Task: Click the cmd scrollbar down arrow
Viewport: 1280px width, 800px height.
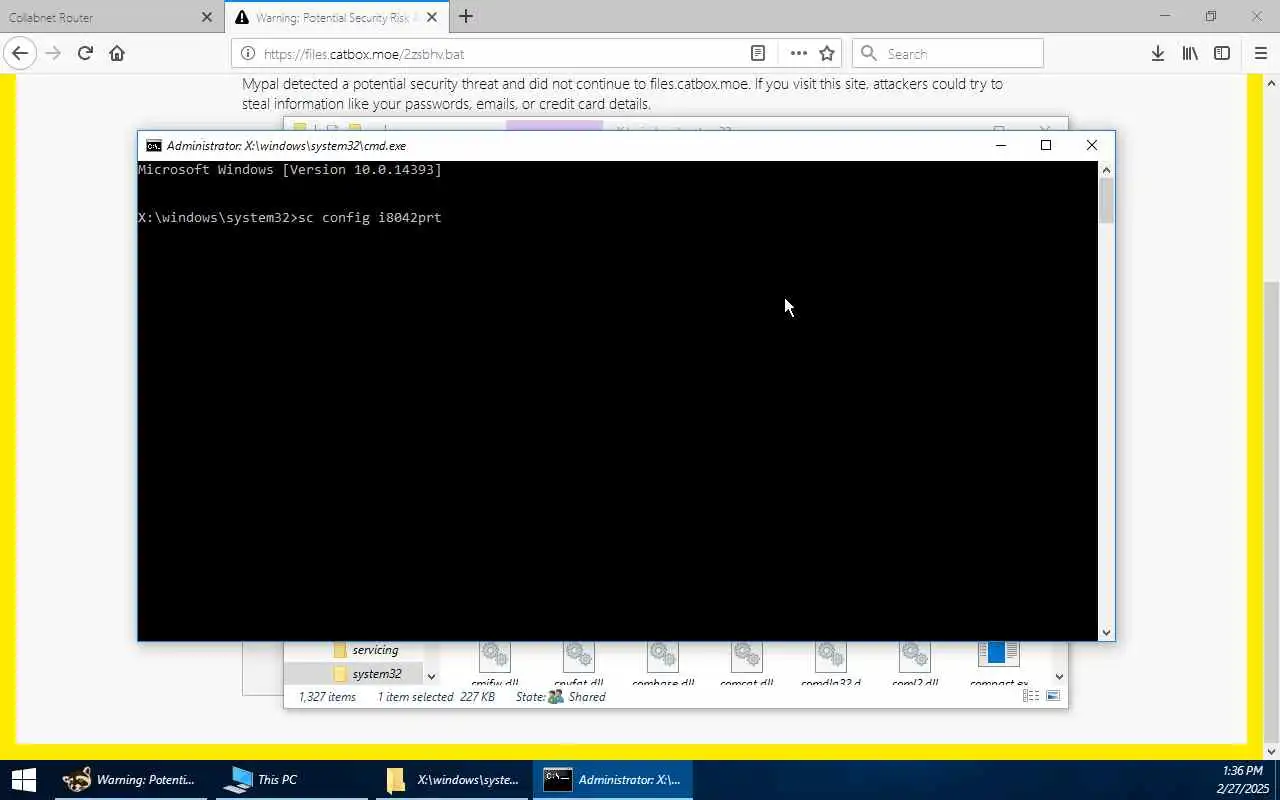Action: pyautogui.click(x=1106, y=632)
